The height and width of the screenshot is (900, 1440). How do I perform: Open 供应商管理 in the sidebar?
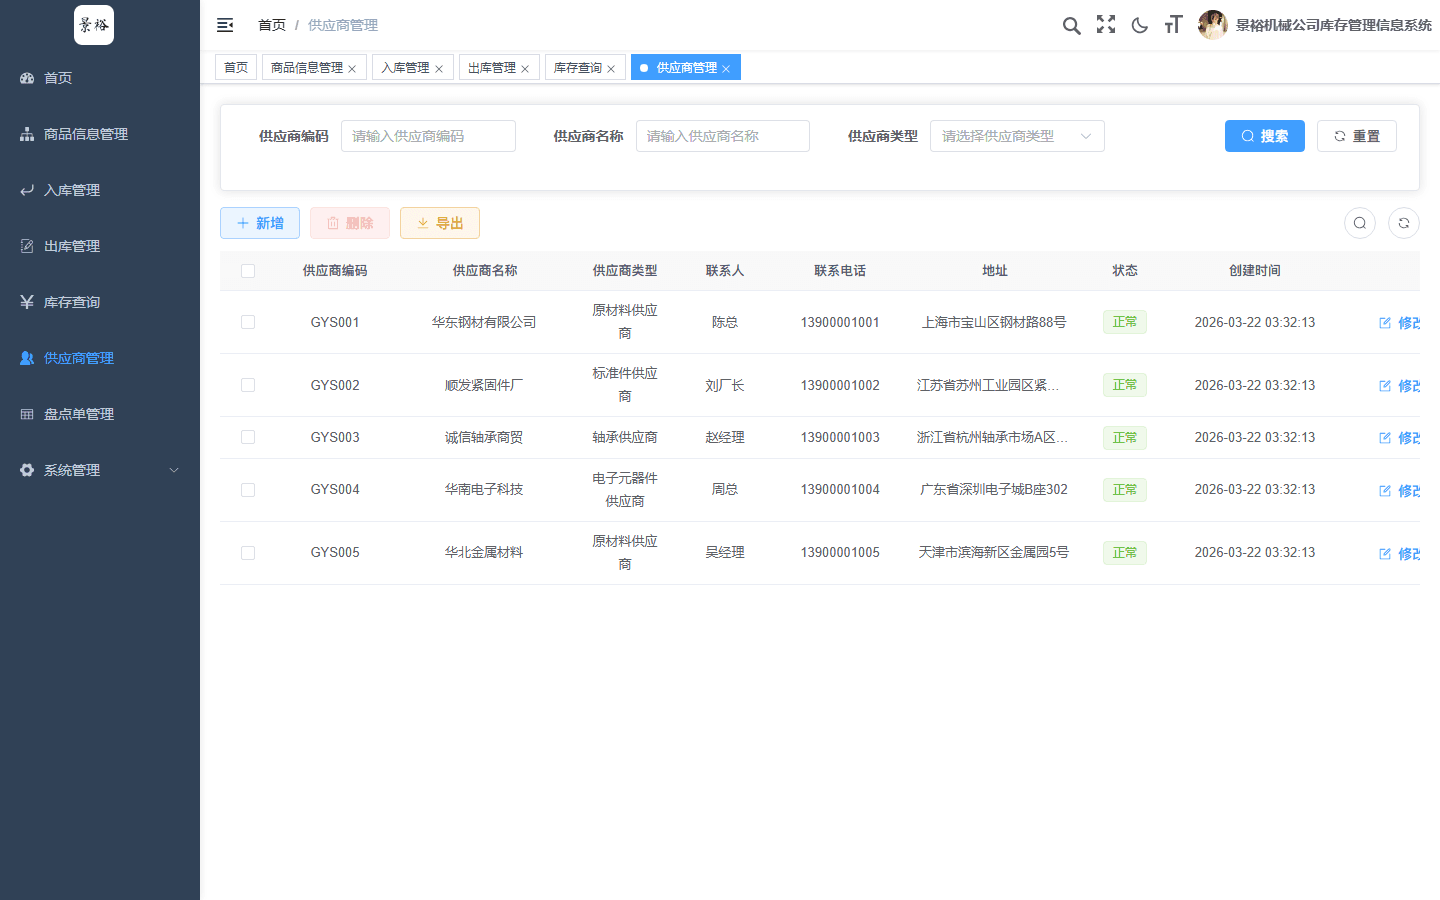point(100,358)
